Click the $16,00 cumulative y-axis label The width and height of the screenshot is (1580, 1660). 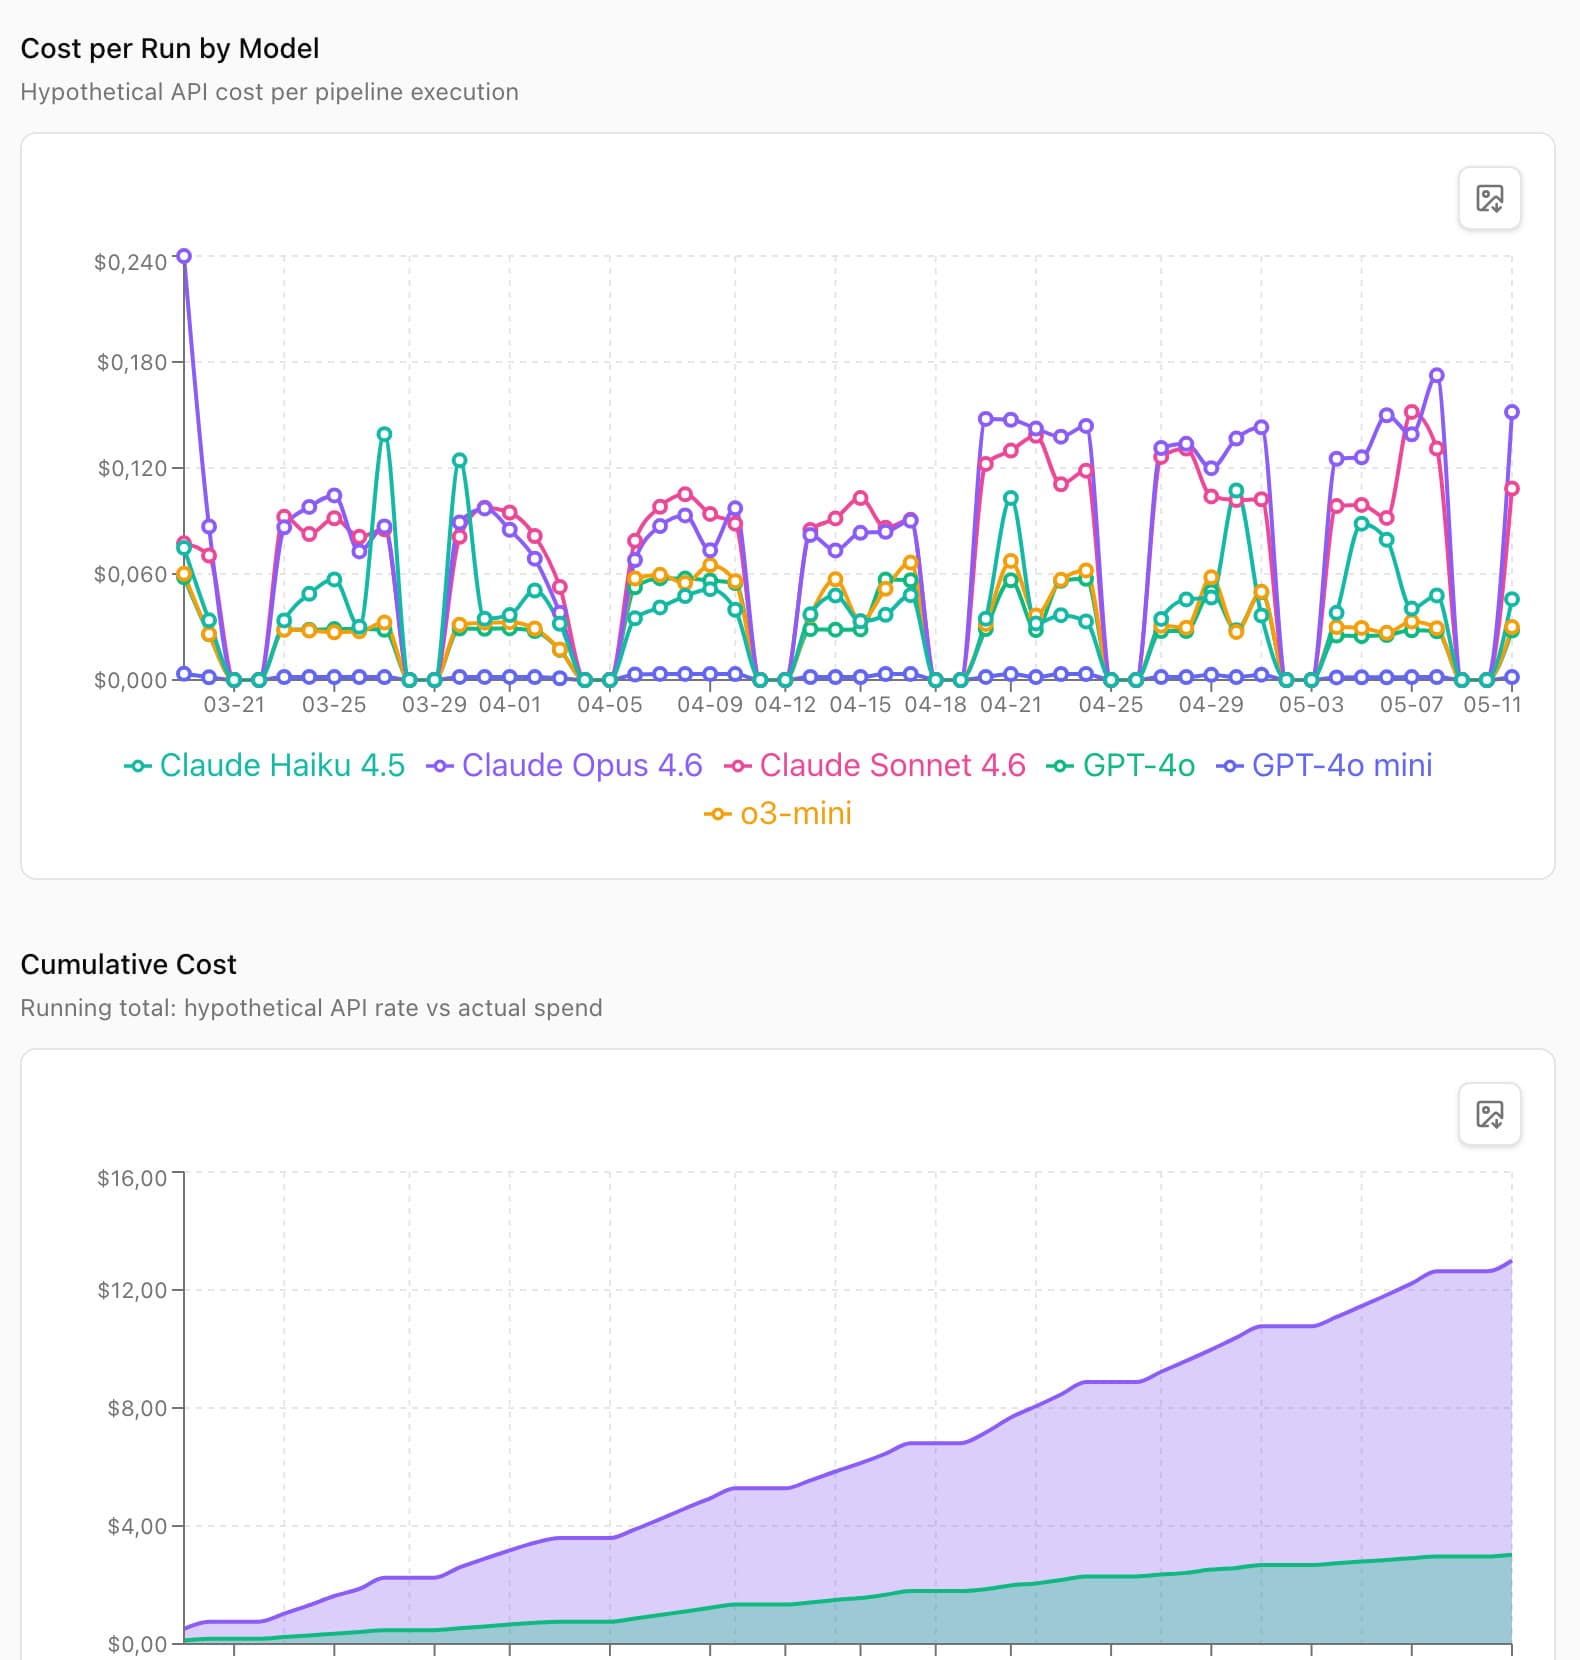pos(132,1179)
